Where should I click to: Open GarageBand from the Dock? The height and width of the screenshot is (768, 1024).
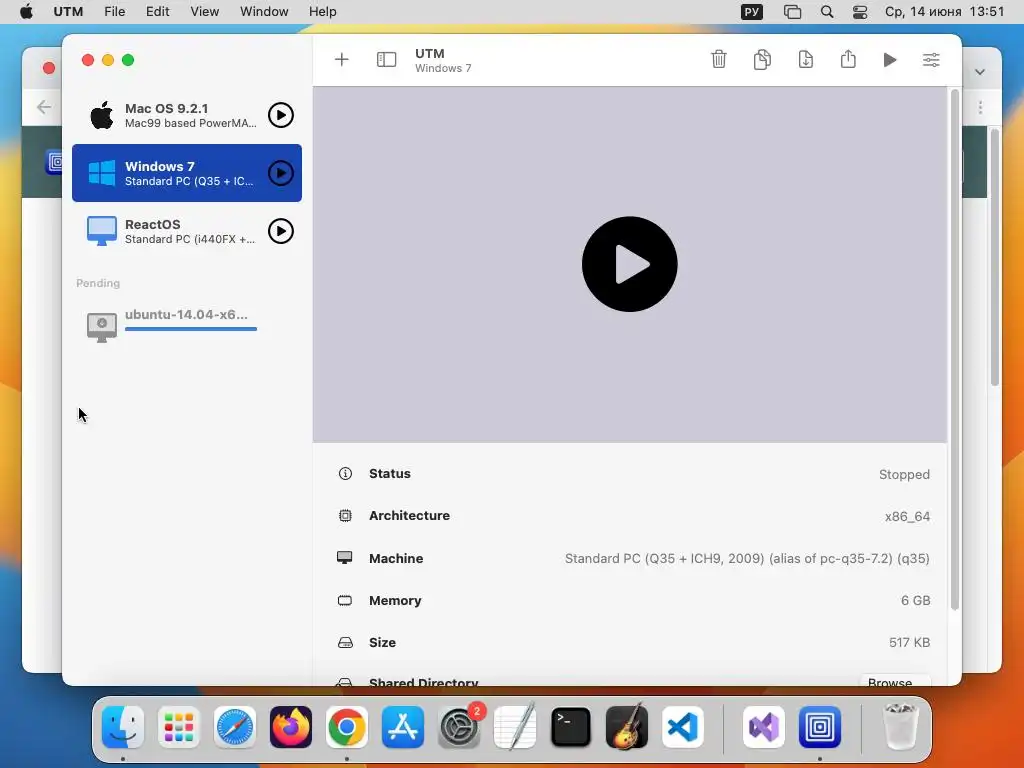click(x=627, y=727)
